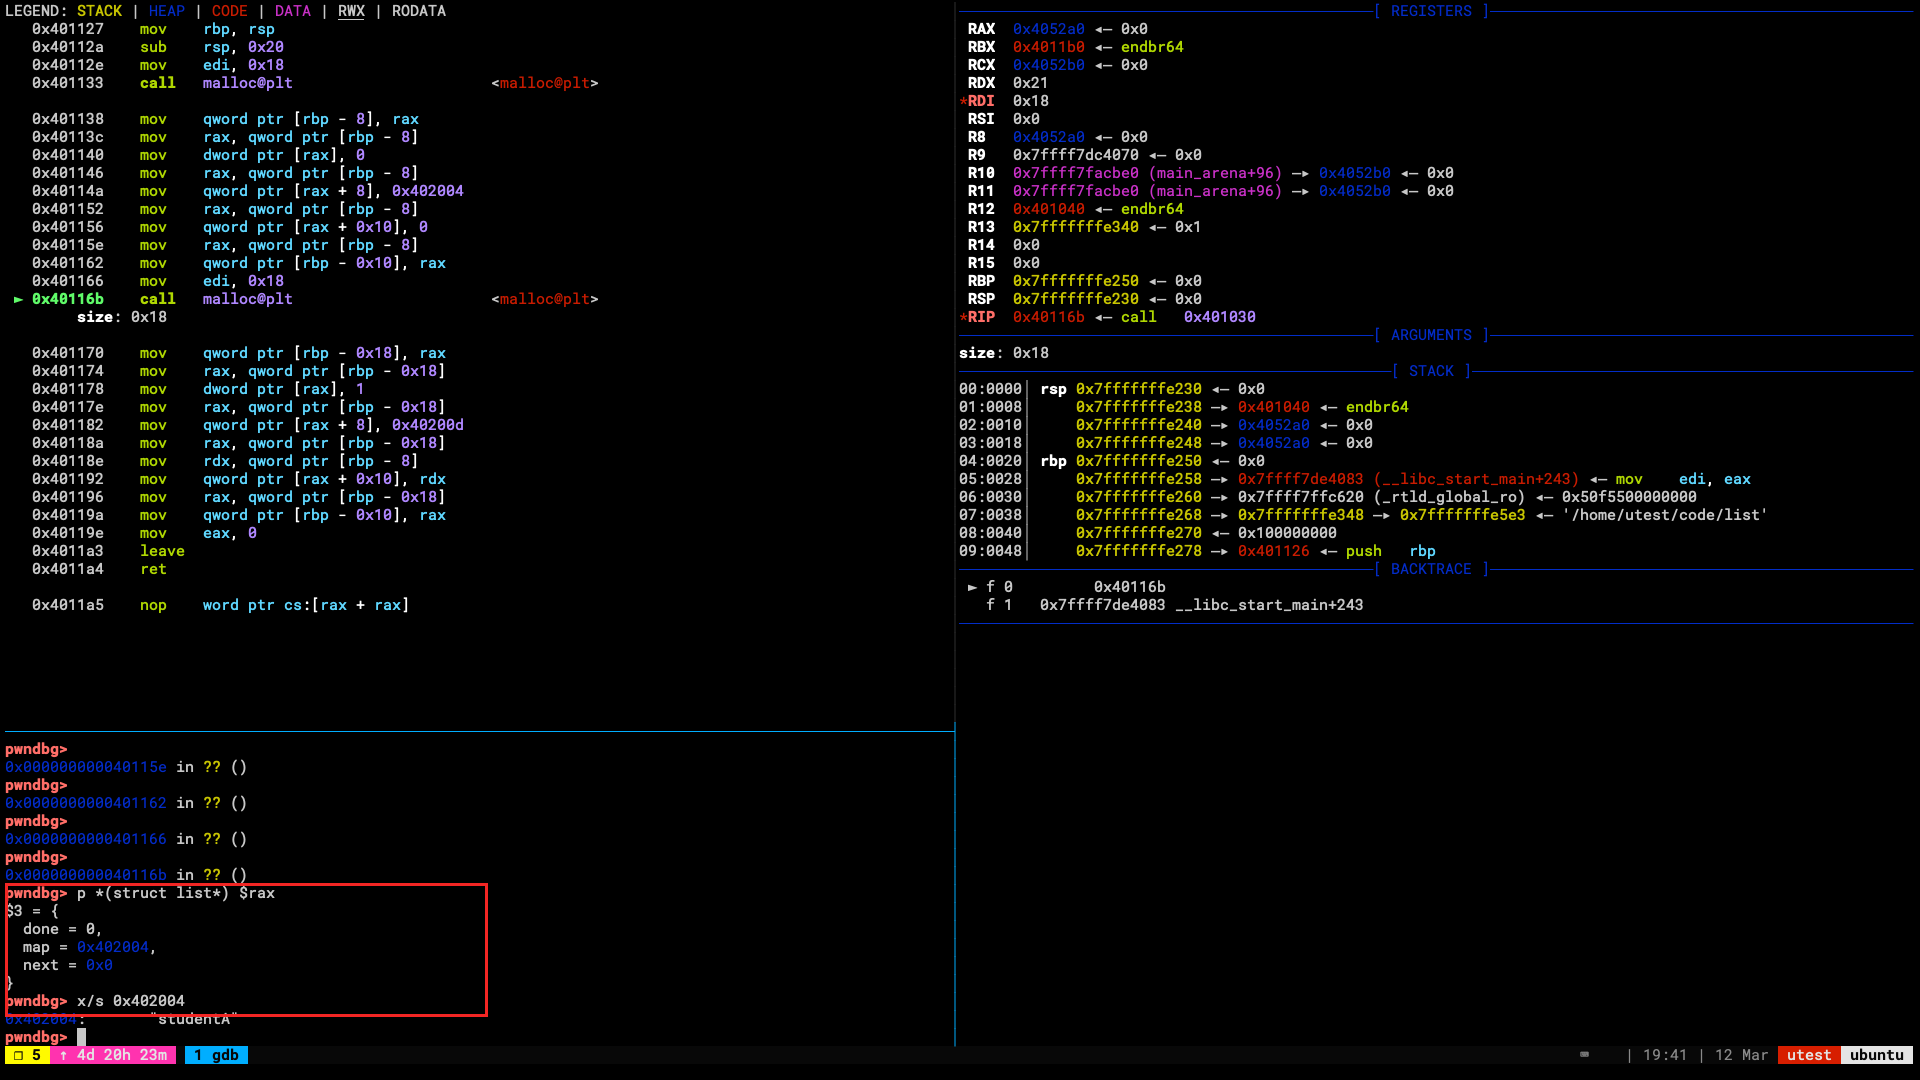Click the current-instruction arrow marker in disassembly
Viewport: 1920px width, 1080px height.
point(18,299)
